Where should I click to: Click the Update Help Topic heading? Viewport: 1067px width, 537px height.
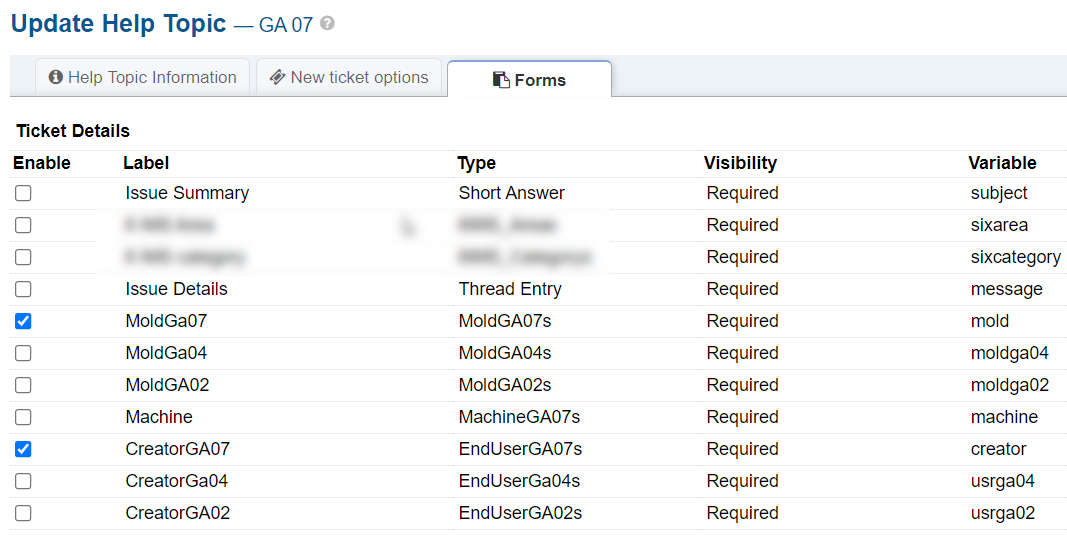[119, 24]
